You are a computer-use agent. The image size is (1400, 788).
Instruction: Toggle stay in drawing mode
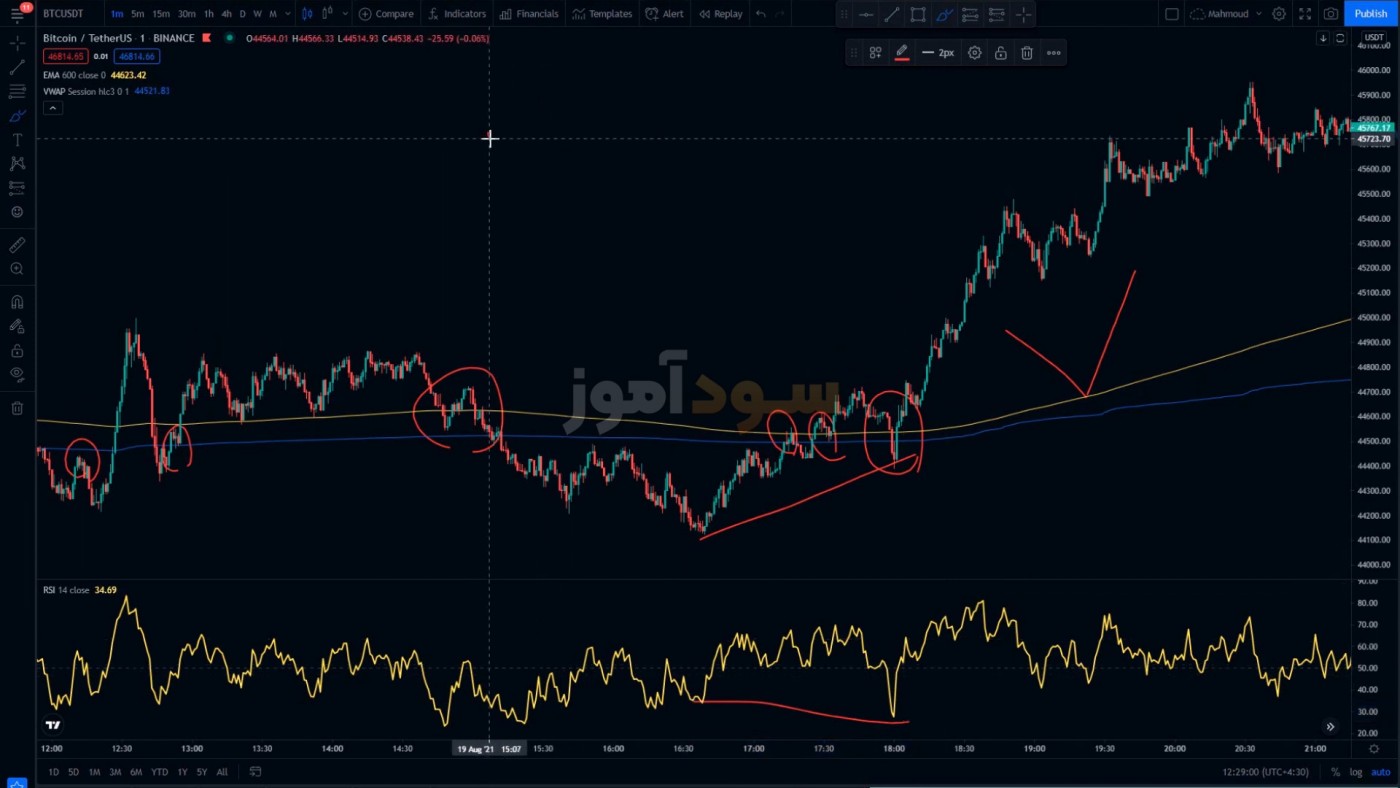17,326
